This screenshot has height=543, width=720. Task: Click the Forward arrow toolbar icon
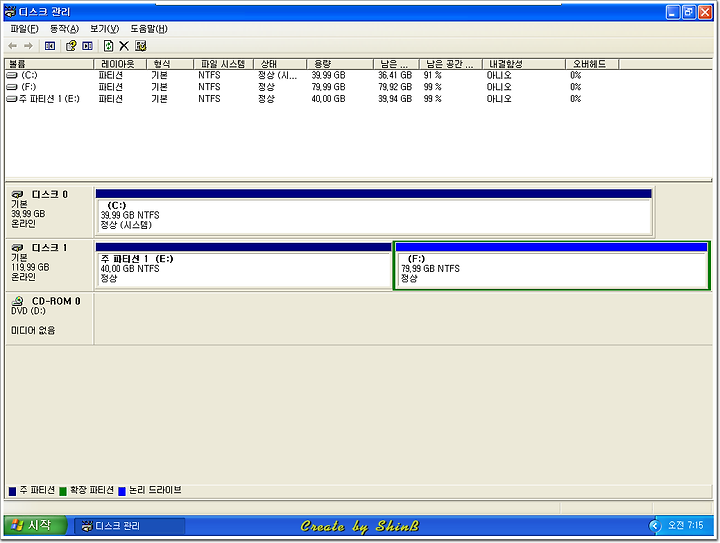(x=28, y=46)
